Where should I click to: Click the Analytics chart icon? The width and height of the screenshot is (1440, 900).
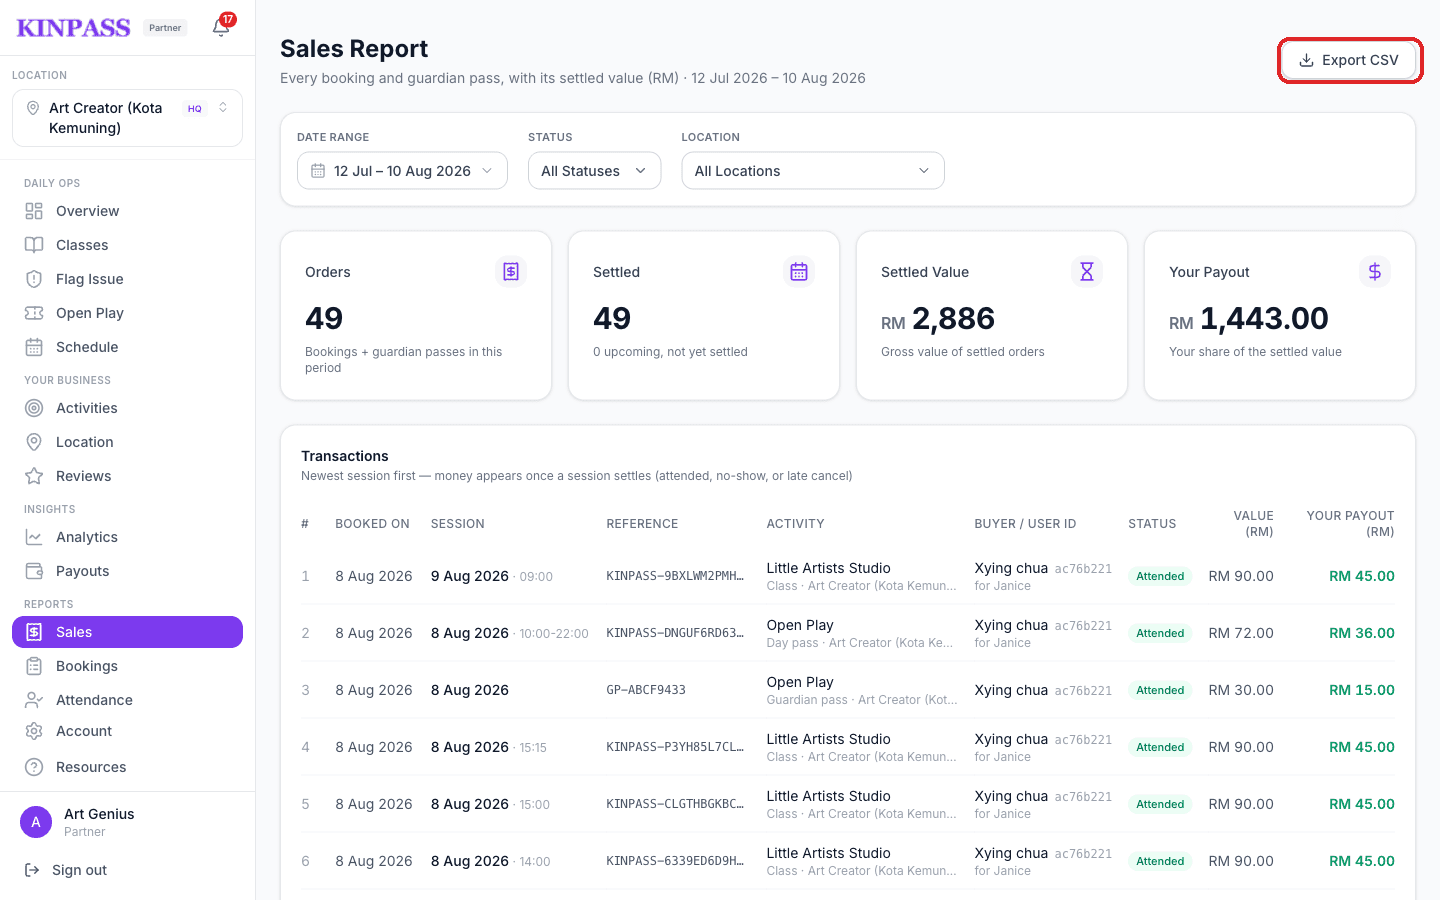[x=34, y=537]
